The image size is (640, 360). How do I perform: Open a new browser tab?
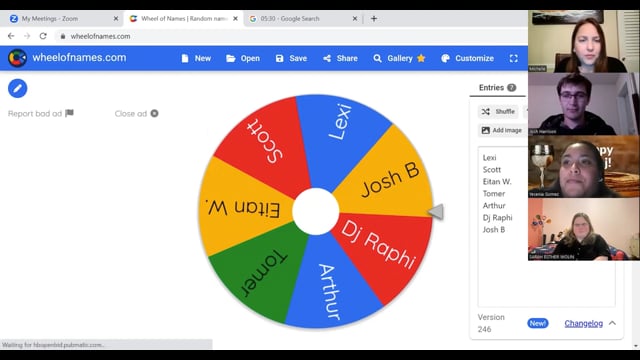[374, 19]
